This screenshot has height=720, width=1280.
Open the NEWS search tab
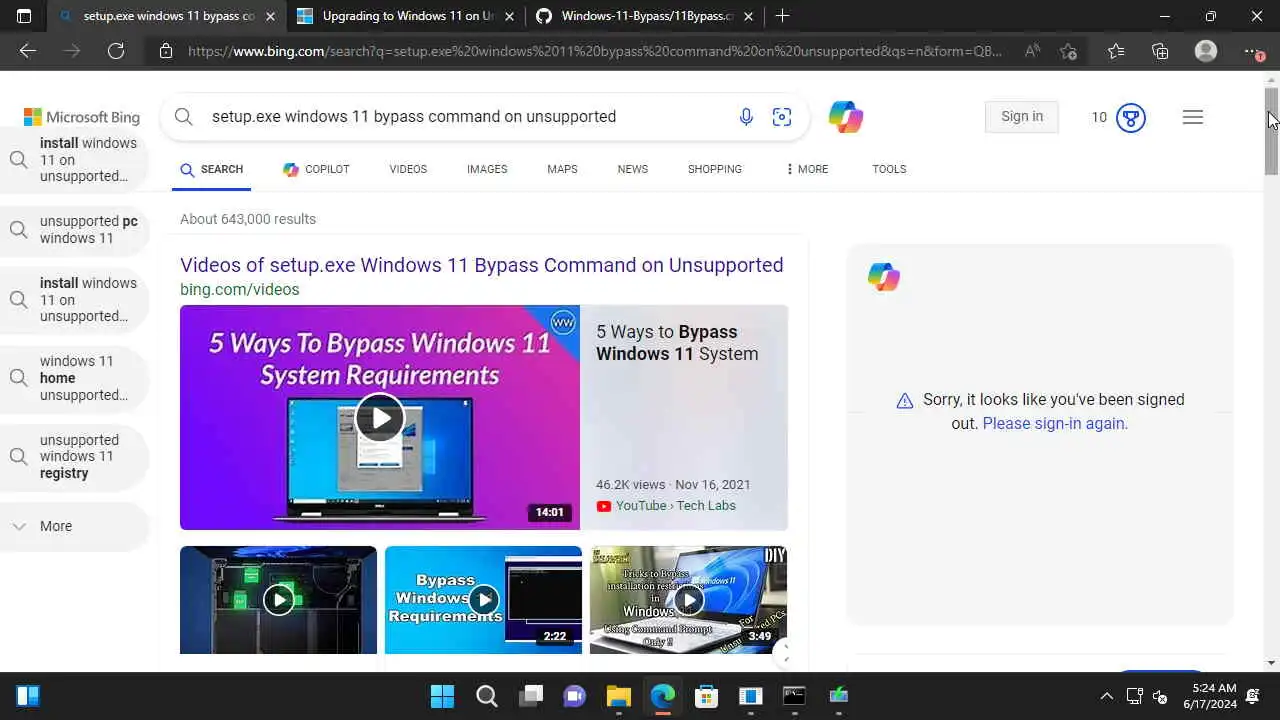click(632, 169)
